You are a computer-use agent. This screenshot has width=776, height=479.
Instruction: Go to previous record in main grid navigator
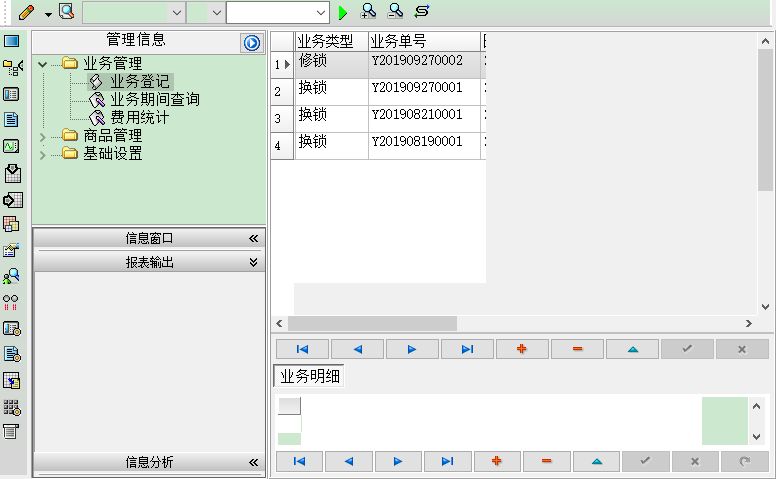(357, 349)
